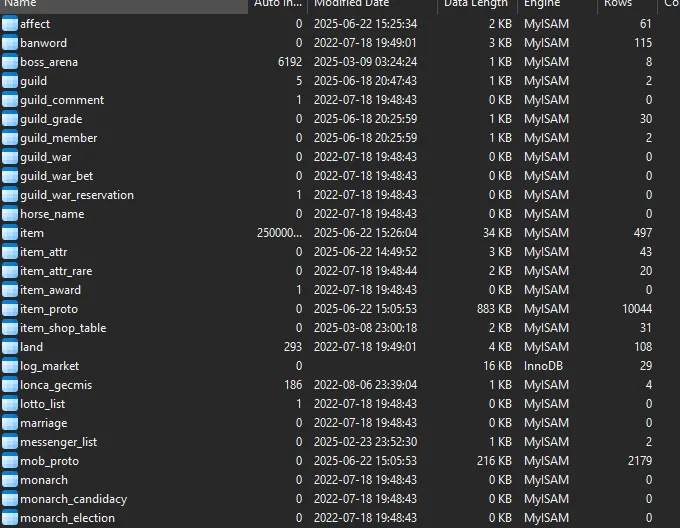Click the guild_grade table icon

pyautogui.click(x=10, y=119)
